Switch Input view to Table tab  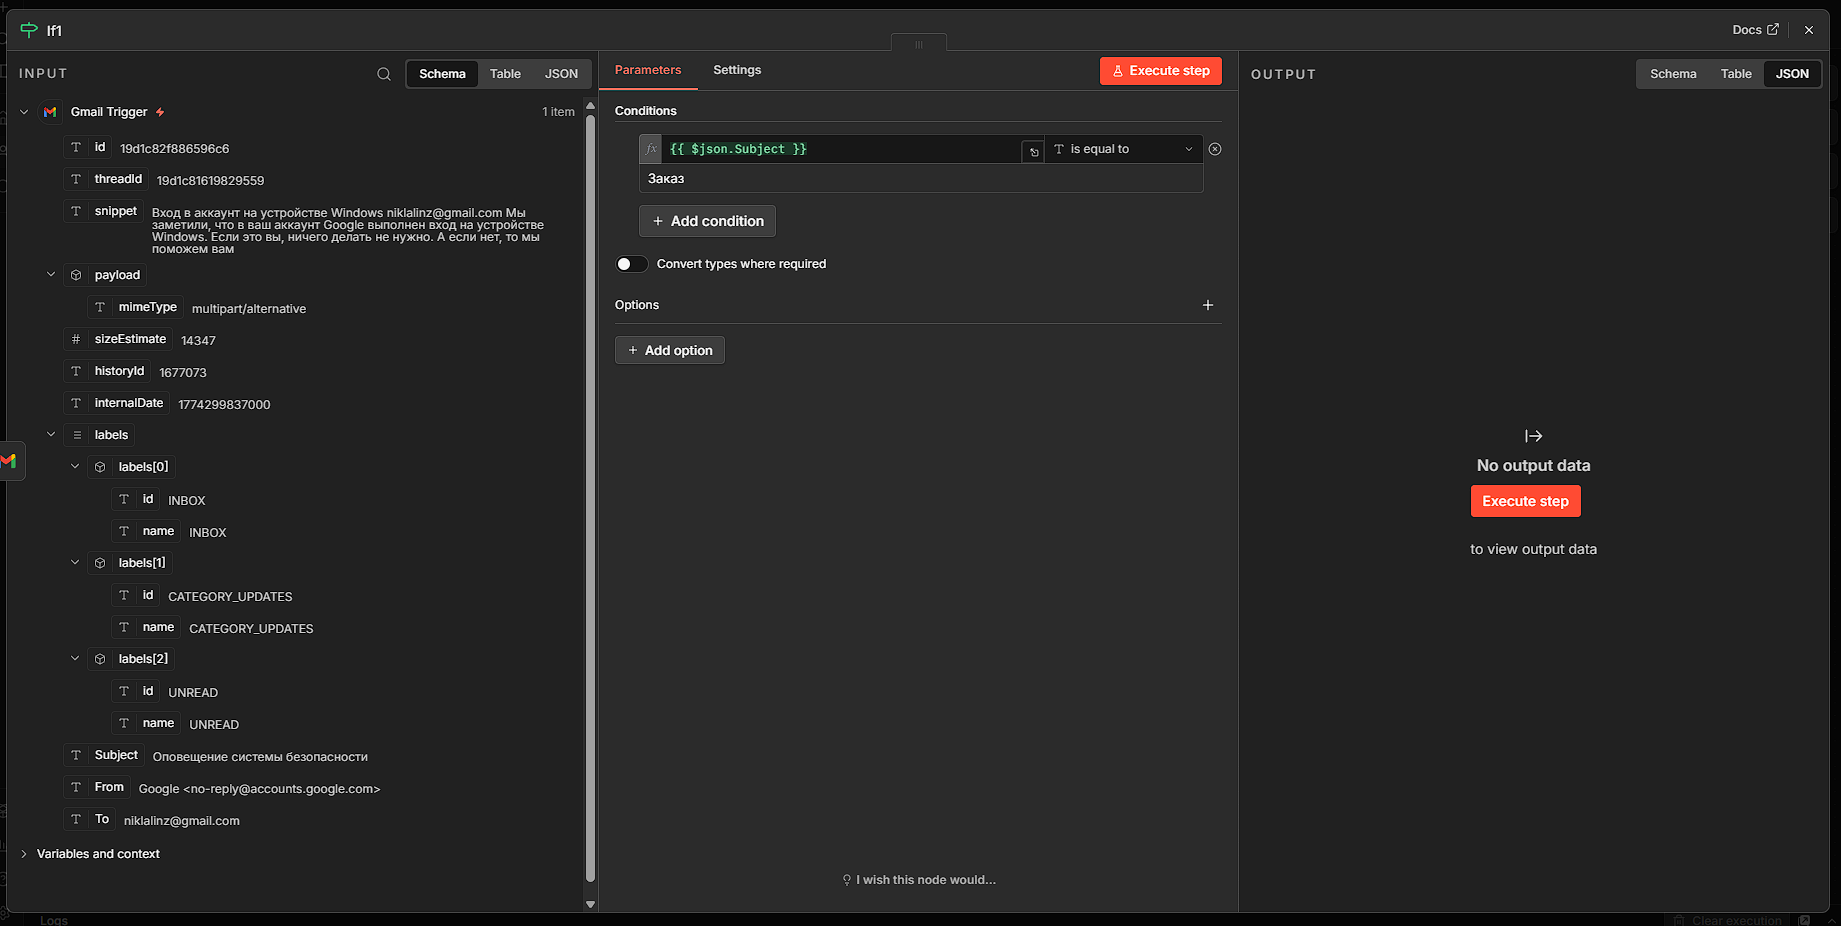(505, 74)
